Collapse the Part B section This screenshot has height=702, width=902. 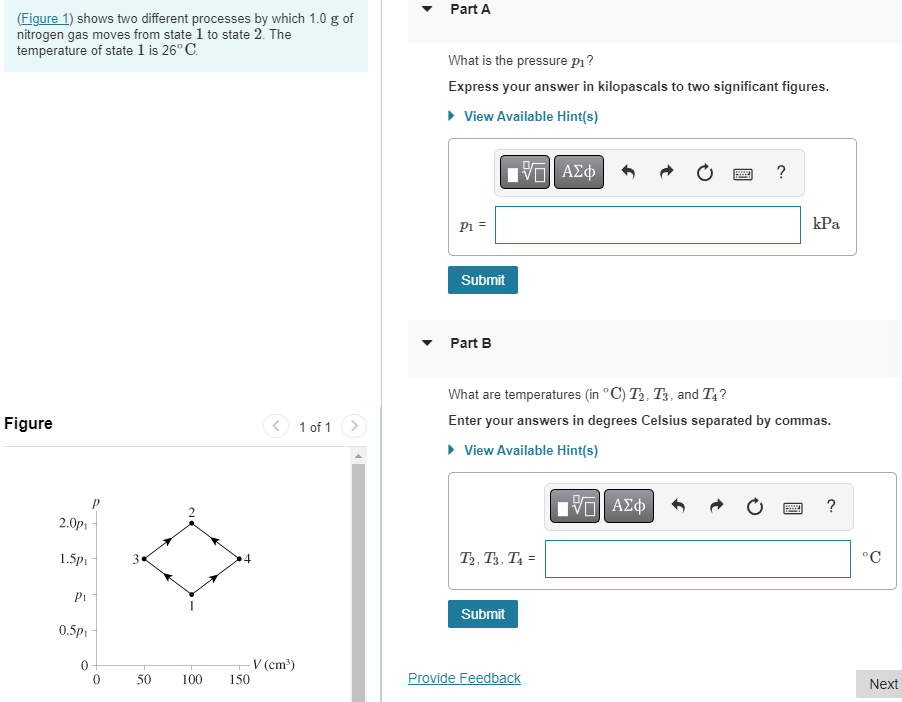point(427,343)
